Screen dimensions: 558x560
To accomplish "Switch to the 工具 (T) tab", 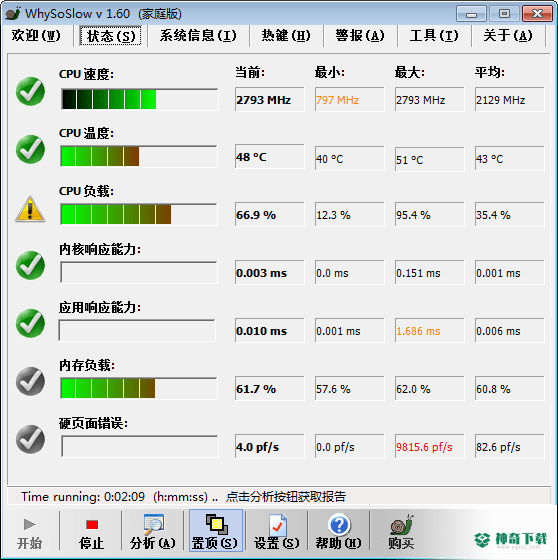I will click(434, 36).
